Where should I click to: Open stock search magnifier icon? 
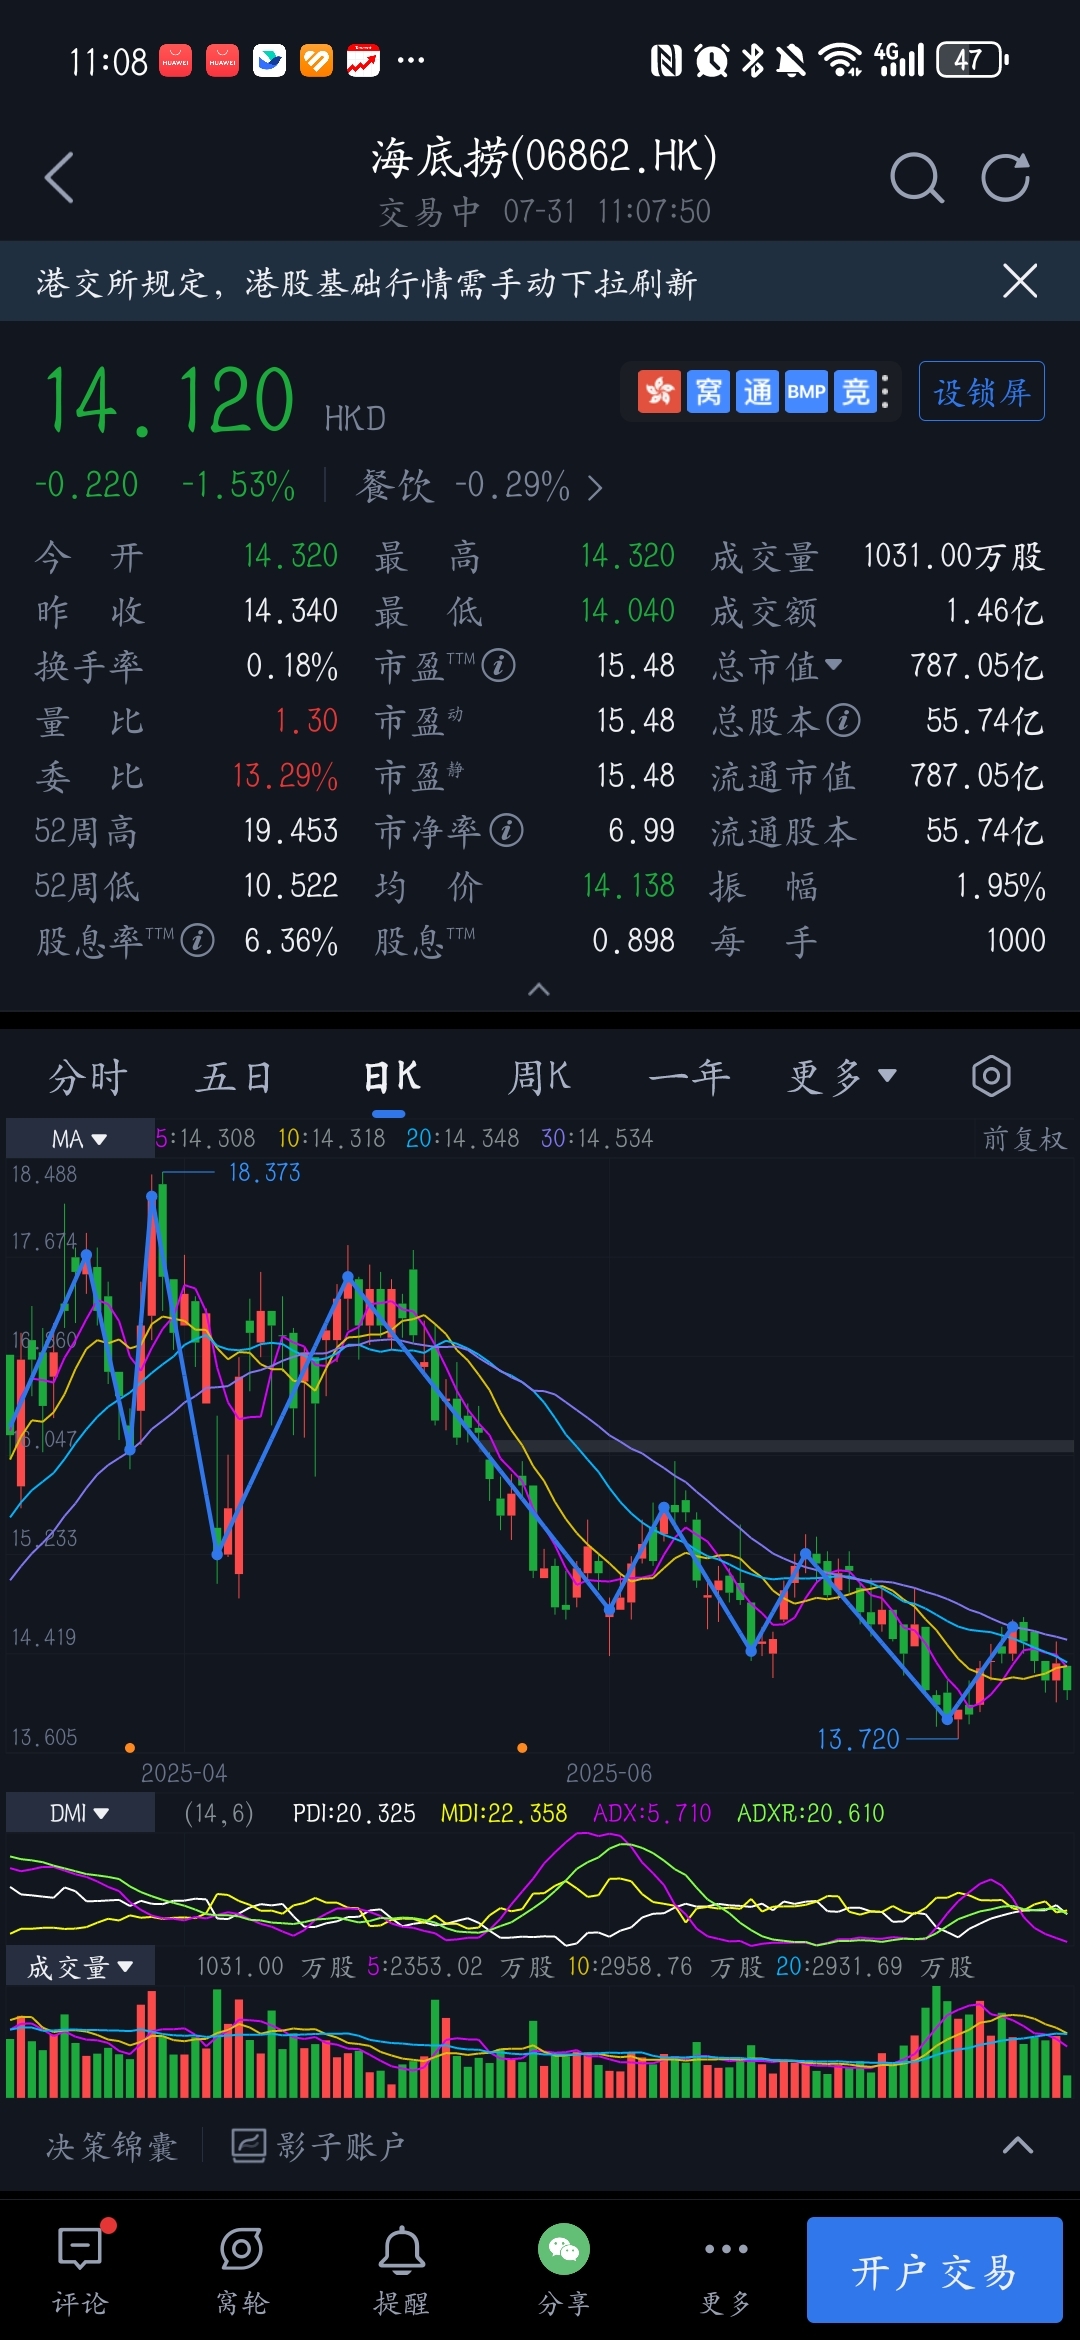pyautogui.click(x=916, y=178)
